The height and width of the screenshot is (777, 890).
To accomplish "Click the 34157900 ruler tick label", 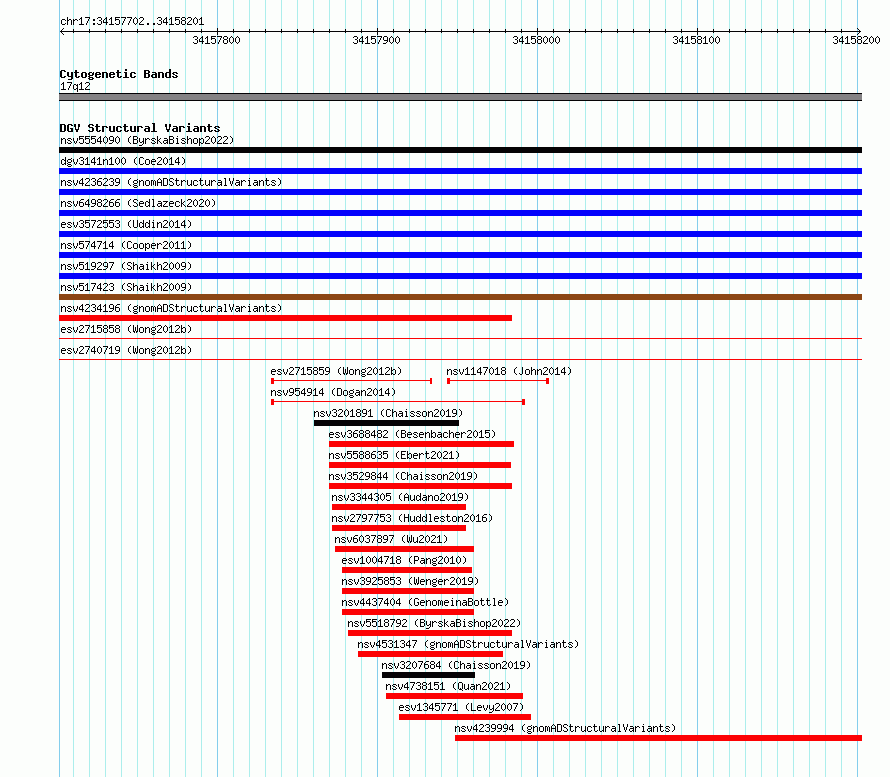I will (376, 40).
